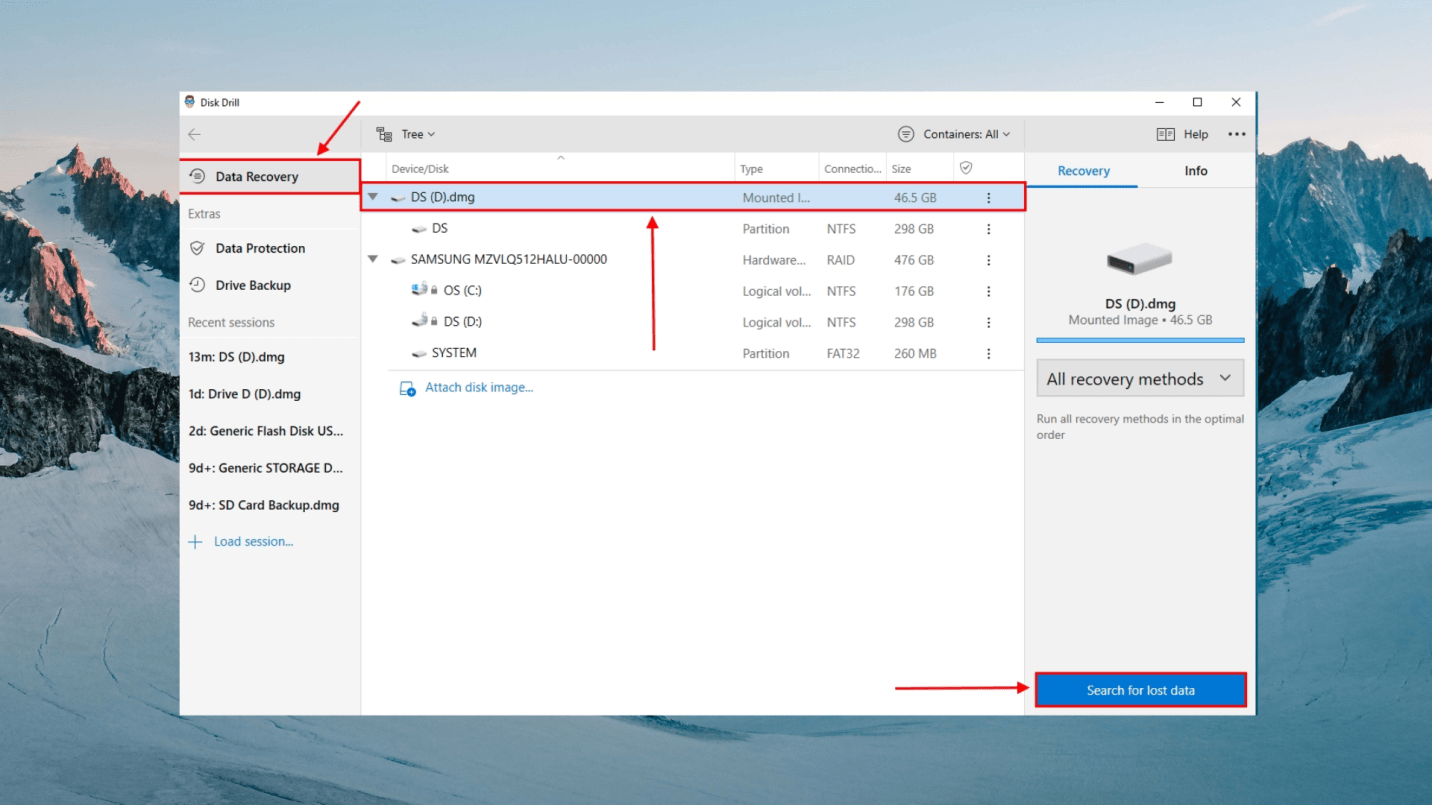Switch to the Recovery tab

pyautogui.click(x=1083, y=171)
